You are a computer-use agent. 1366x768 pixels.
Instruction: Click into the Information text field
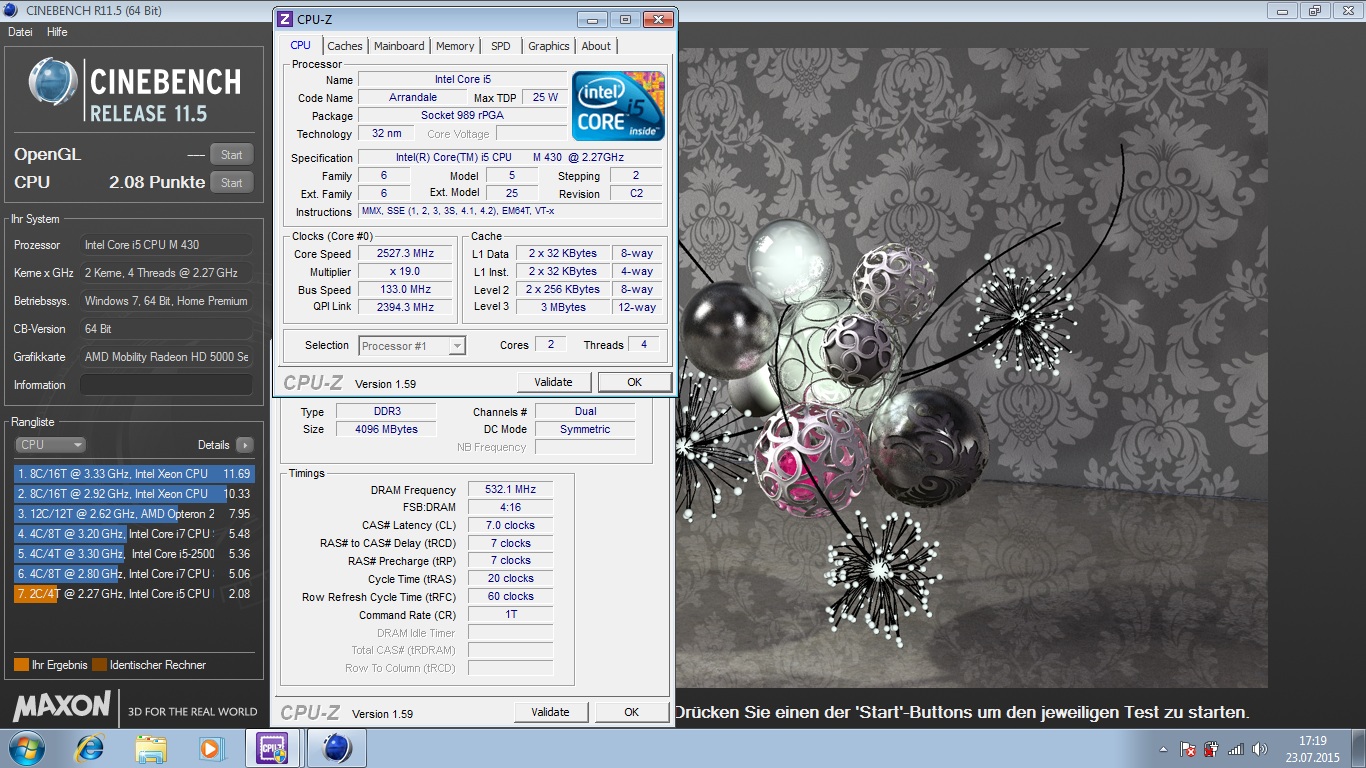click(x=166, y=385)
